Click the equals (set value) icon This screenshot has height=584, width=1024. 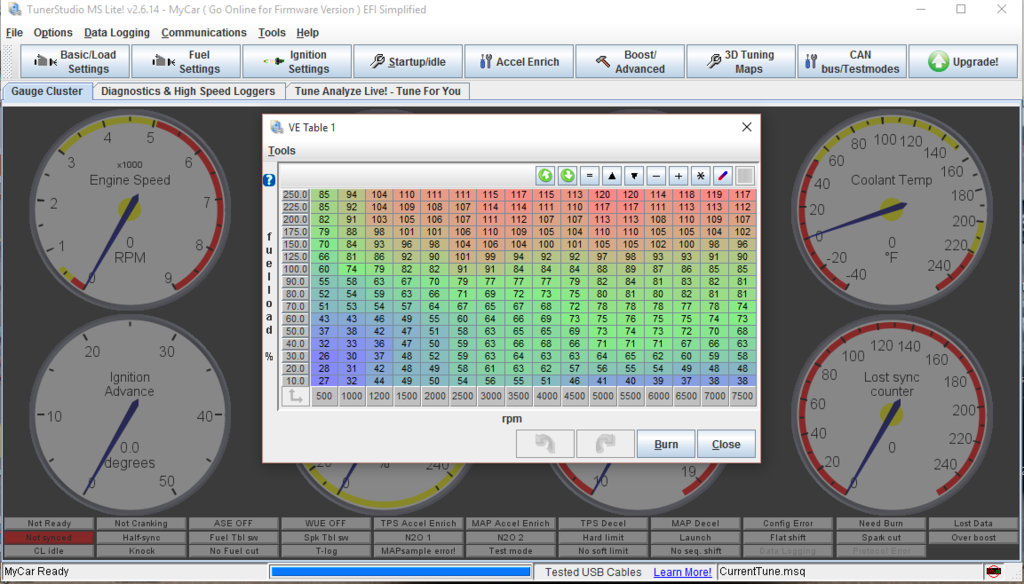pyautogui.click(x=590, y=176)
